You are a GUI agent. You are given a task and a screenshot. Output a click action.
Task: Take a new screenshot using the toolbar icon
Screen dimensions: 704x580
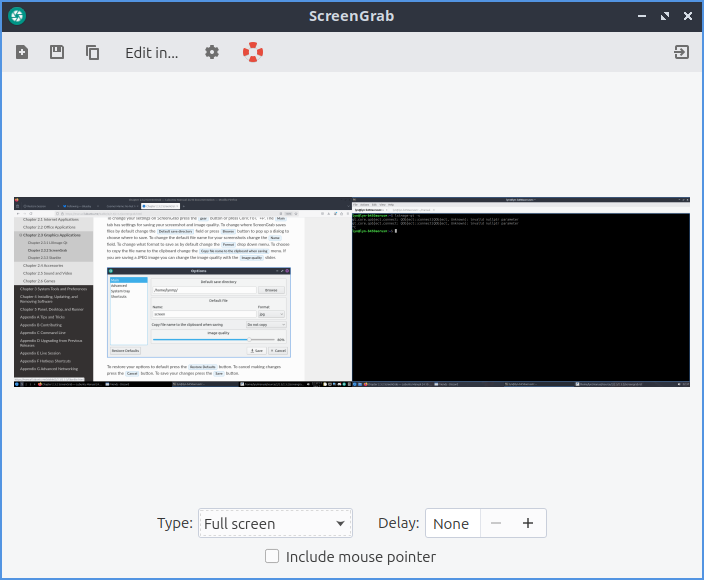click(22, 53)
